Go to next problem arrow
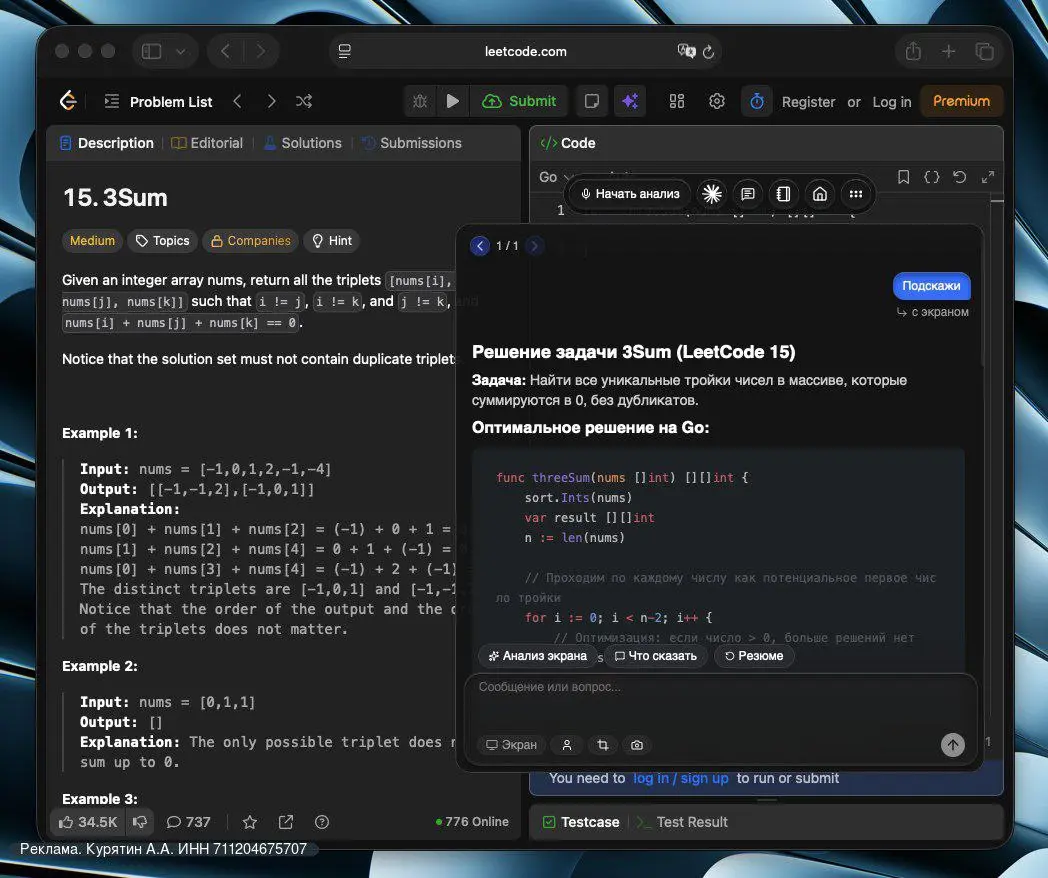This screenshot has height=878, width=1048. [x=271, y=101]
